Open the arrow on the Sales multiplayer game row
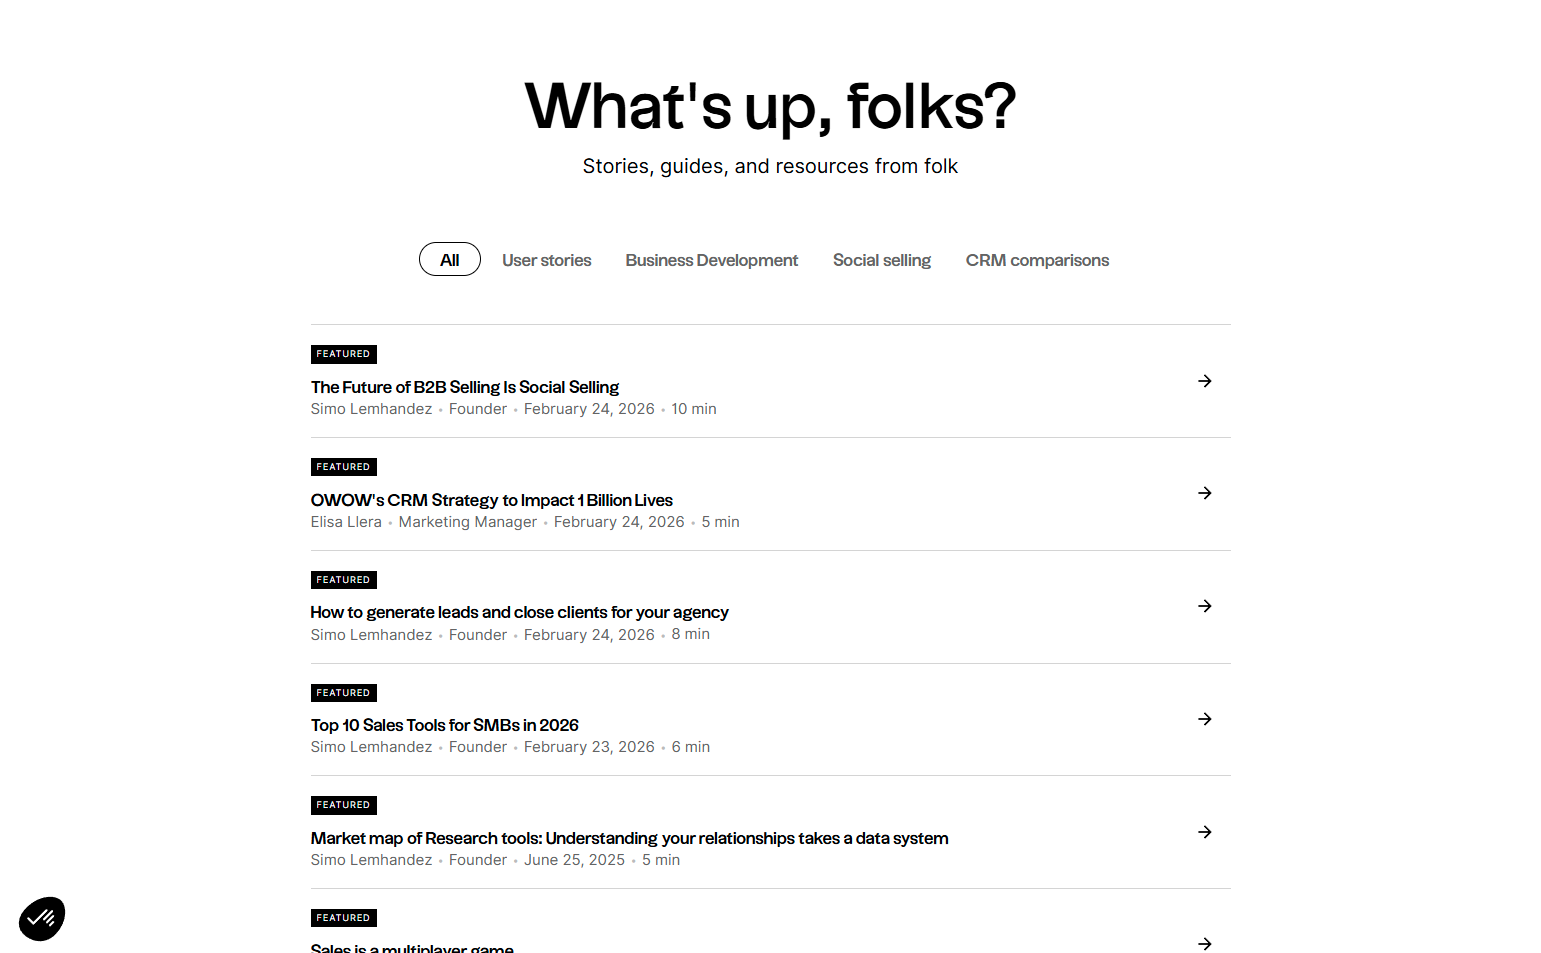 (x=1204, y=944)
